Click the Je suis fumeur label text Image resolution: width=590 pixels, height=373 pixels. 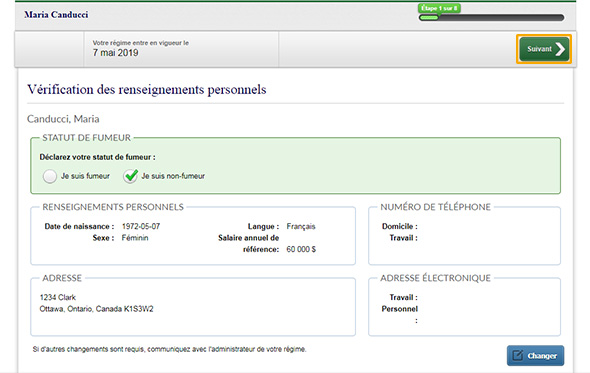click(85, 176)
